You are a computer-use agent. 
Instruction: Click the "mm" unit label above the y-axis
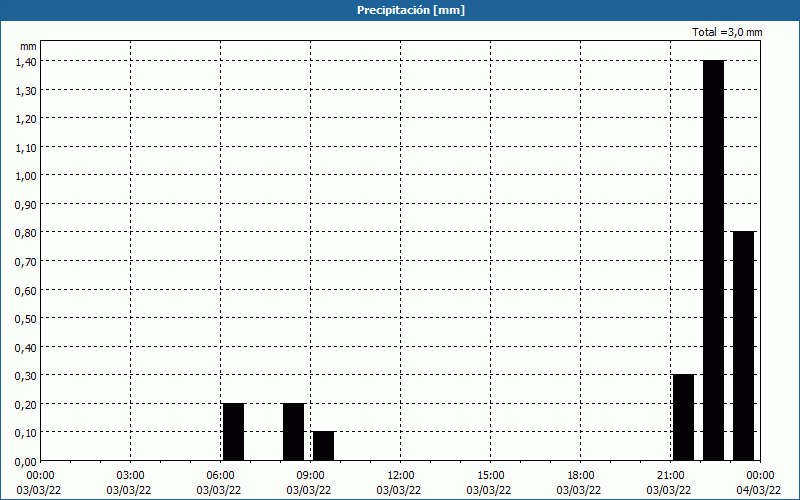28,46
